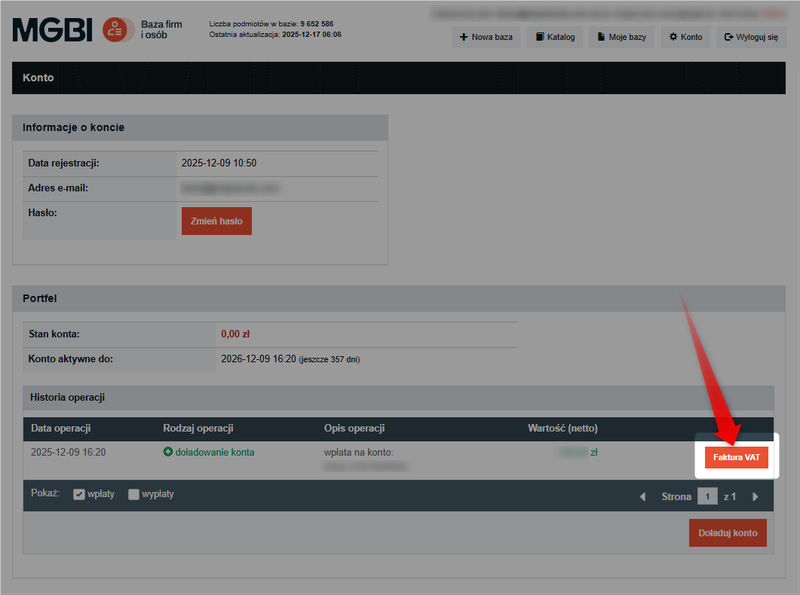This screenshot has height=595, width=800.
Task: Click the page number input showing 1
Action: pyautogui.click(x=707, y=496)
